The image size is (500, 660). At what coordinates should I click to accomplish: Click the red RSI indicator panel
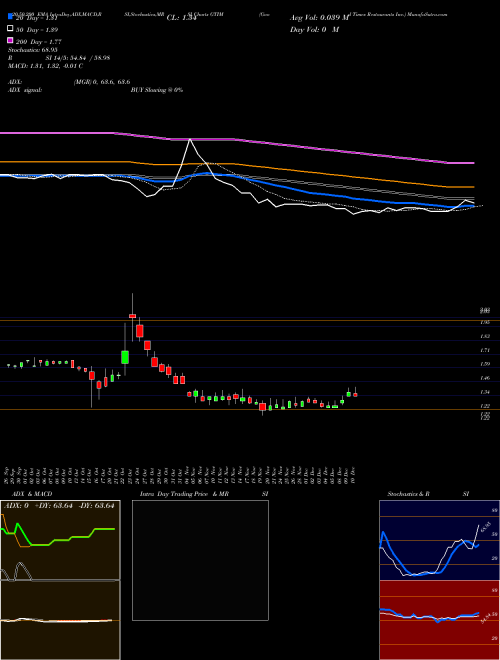tap(439, 620)
